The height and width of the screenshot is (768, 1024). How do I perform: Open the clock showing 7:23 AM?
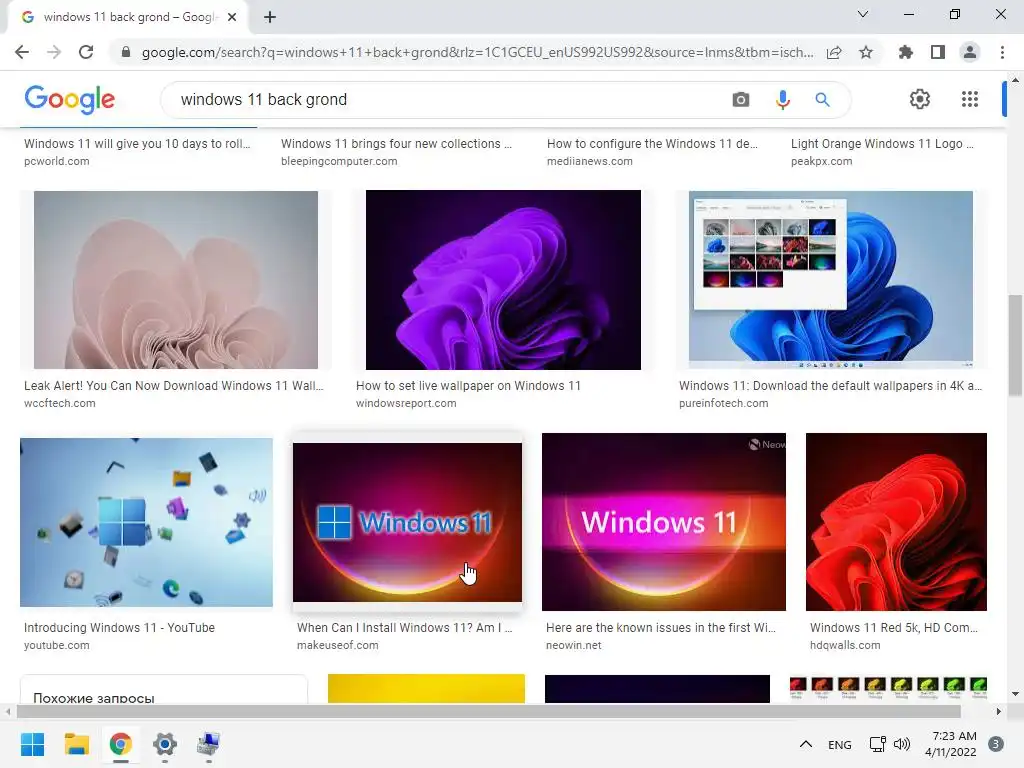951,744
